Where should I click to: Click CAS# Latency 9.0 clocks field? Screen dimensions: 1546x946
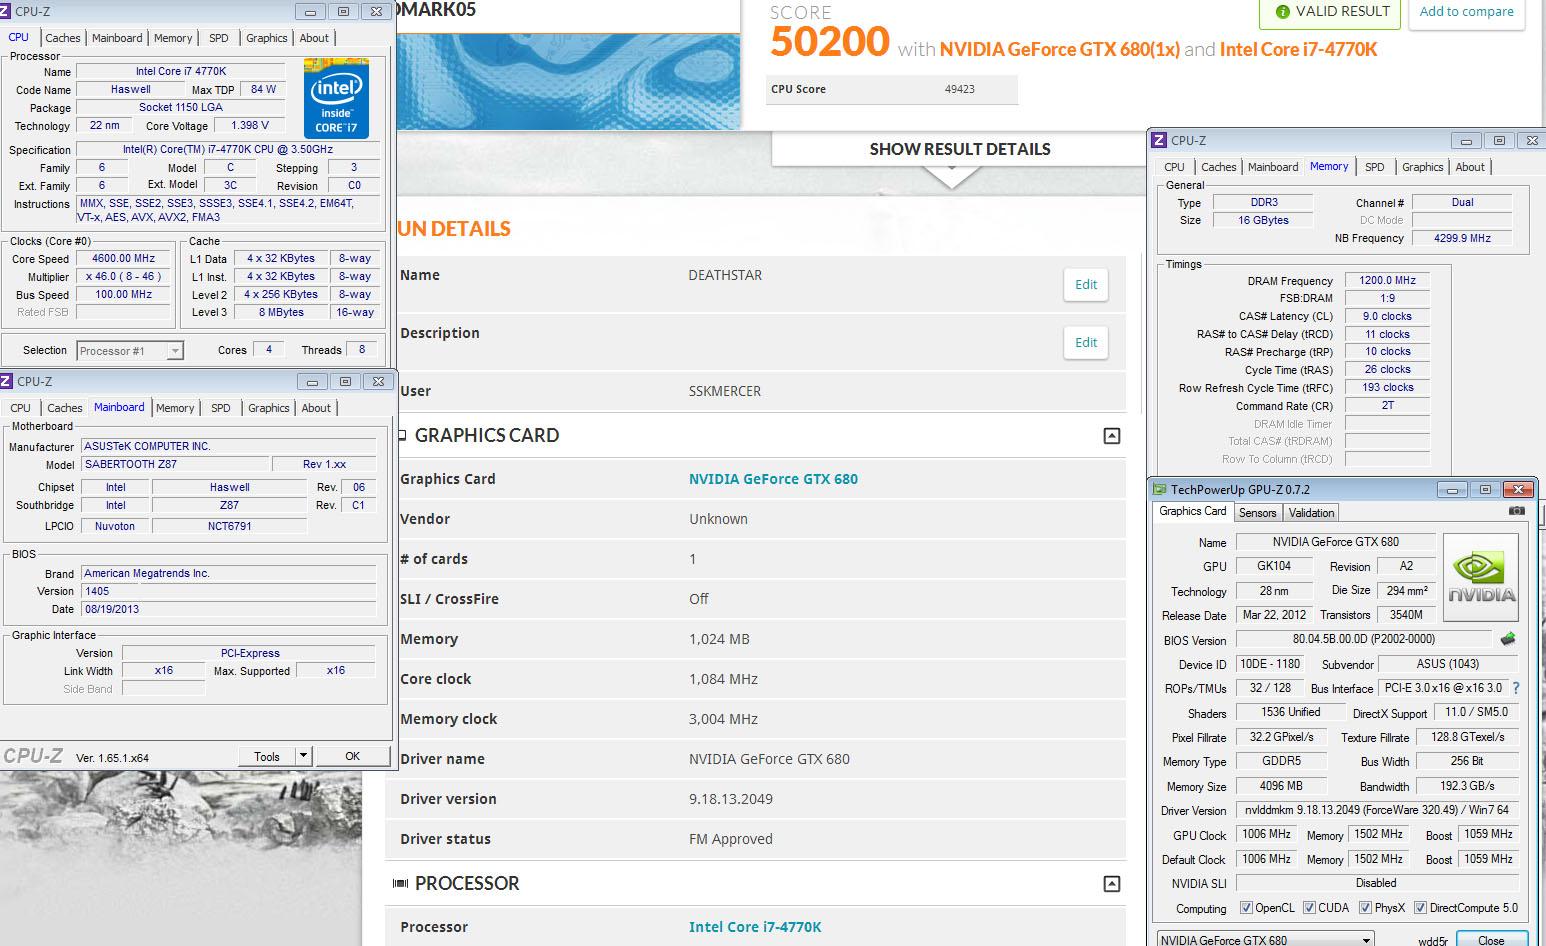coord(1388,316)
